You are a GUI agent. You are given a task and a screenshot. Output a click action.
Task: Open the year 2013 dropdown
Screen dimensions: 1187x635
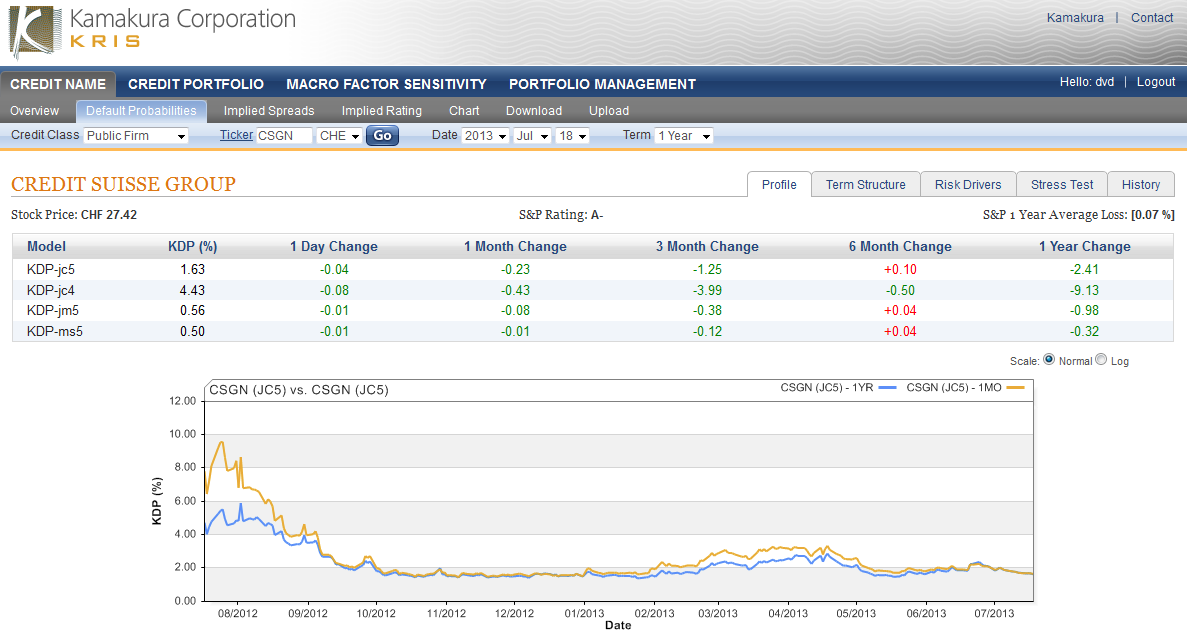pos(484,135)
